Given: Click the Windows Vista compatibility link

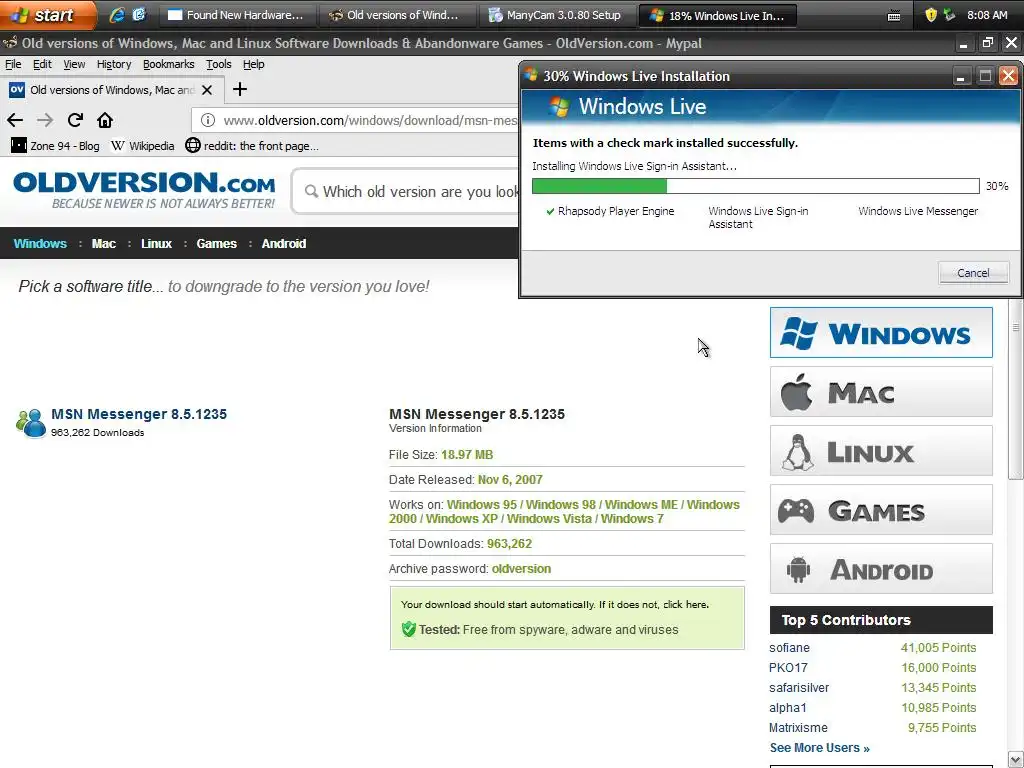Looking at the screenshot, I should [x=549, y=519].
